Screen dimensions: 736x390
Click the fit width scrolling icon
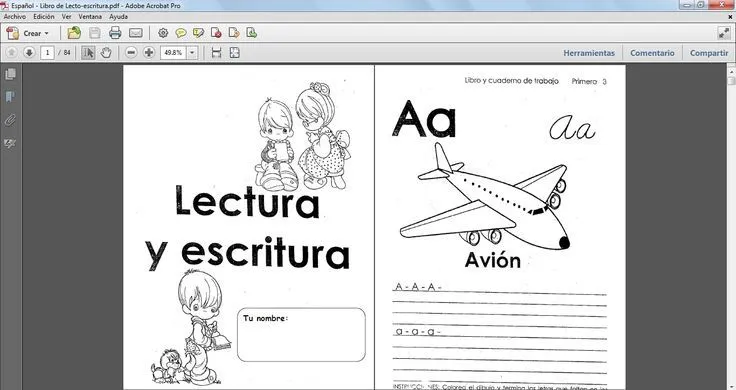(x=216, y=53)
